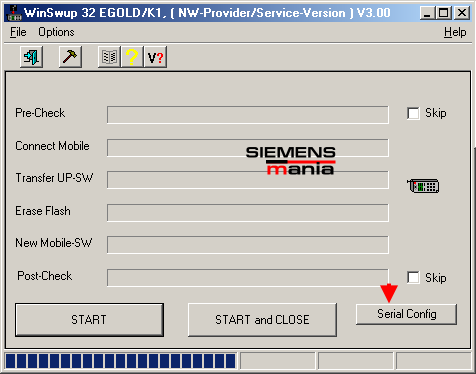The width and height of the screenshot is (476, 374).
Task: Click the Erase Flash status field
Action: pyautogui.click(x=248, y=213)
